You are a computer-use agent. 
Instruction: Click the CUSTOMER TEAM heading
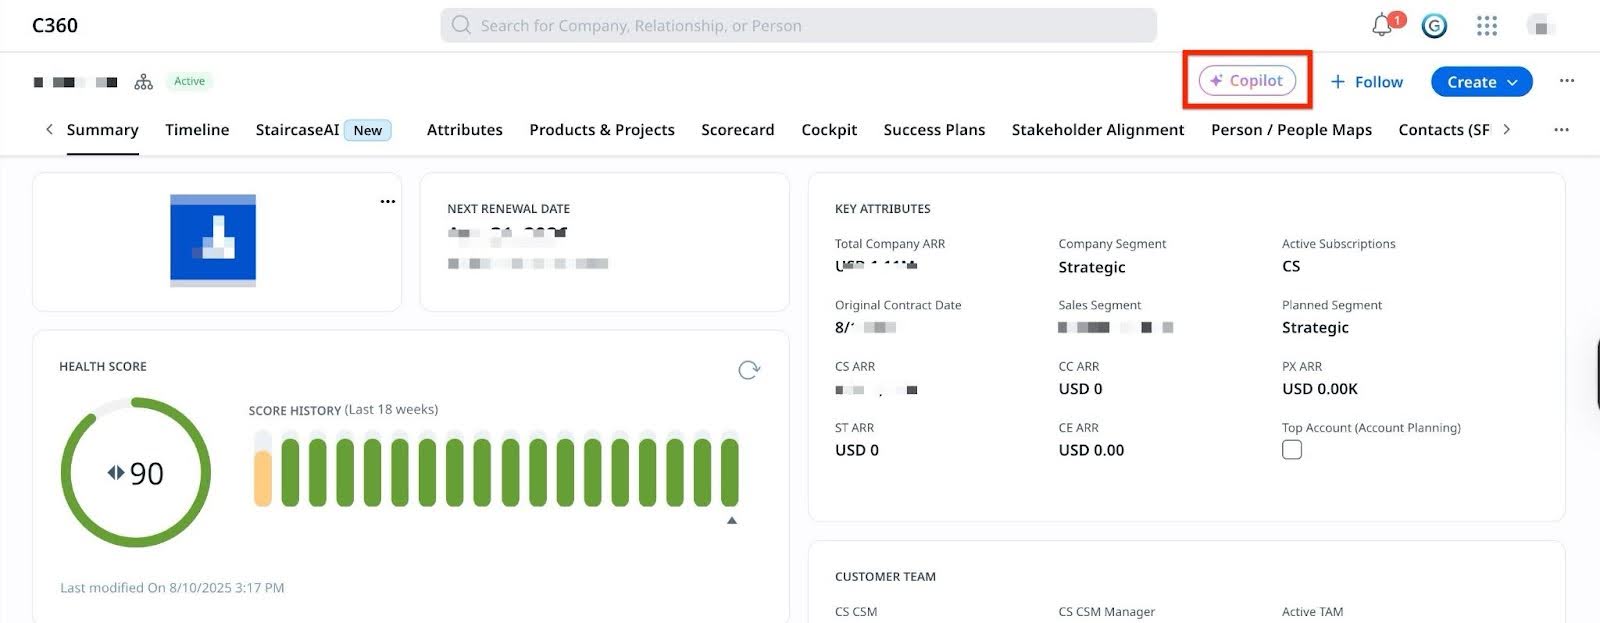[885, 577]
